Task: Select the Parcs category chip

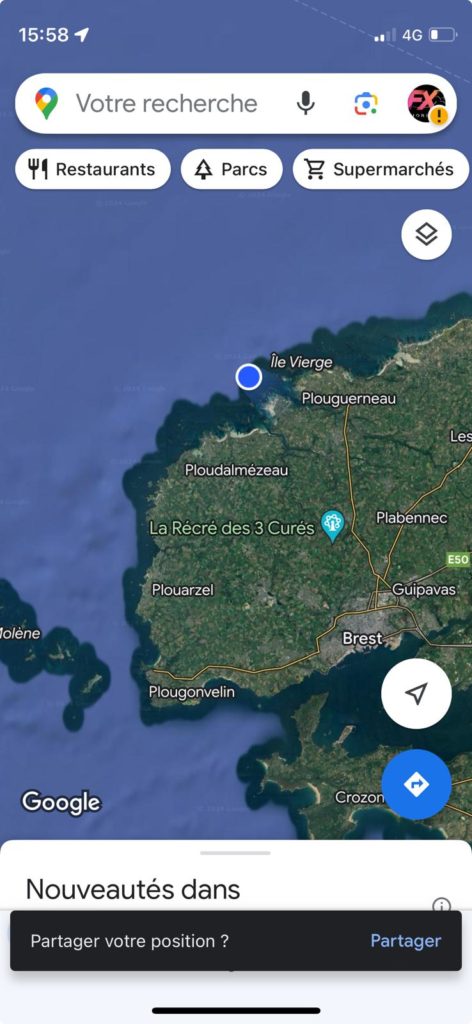Action: (232, 169)
